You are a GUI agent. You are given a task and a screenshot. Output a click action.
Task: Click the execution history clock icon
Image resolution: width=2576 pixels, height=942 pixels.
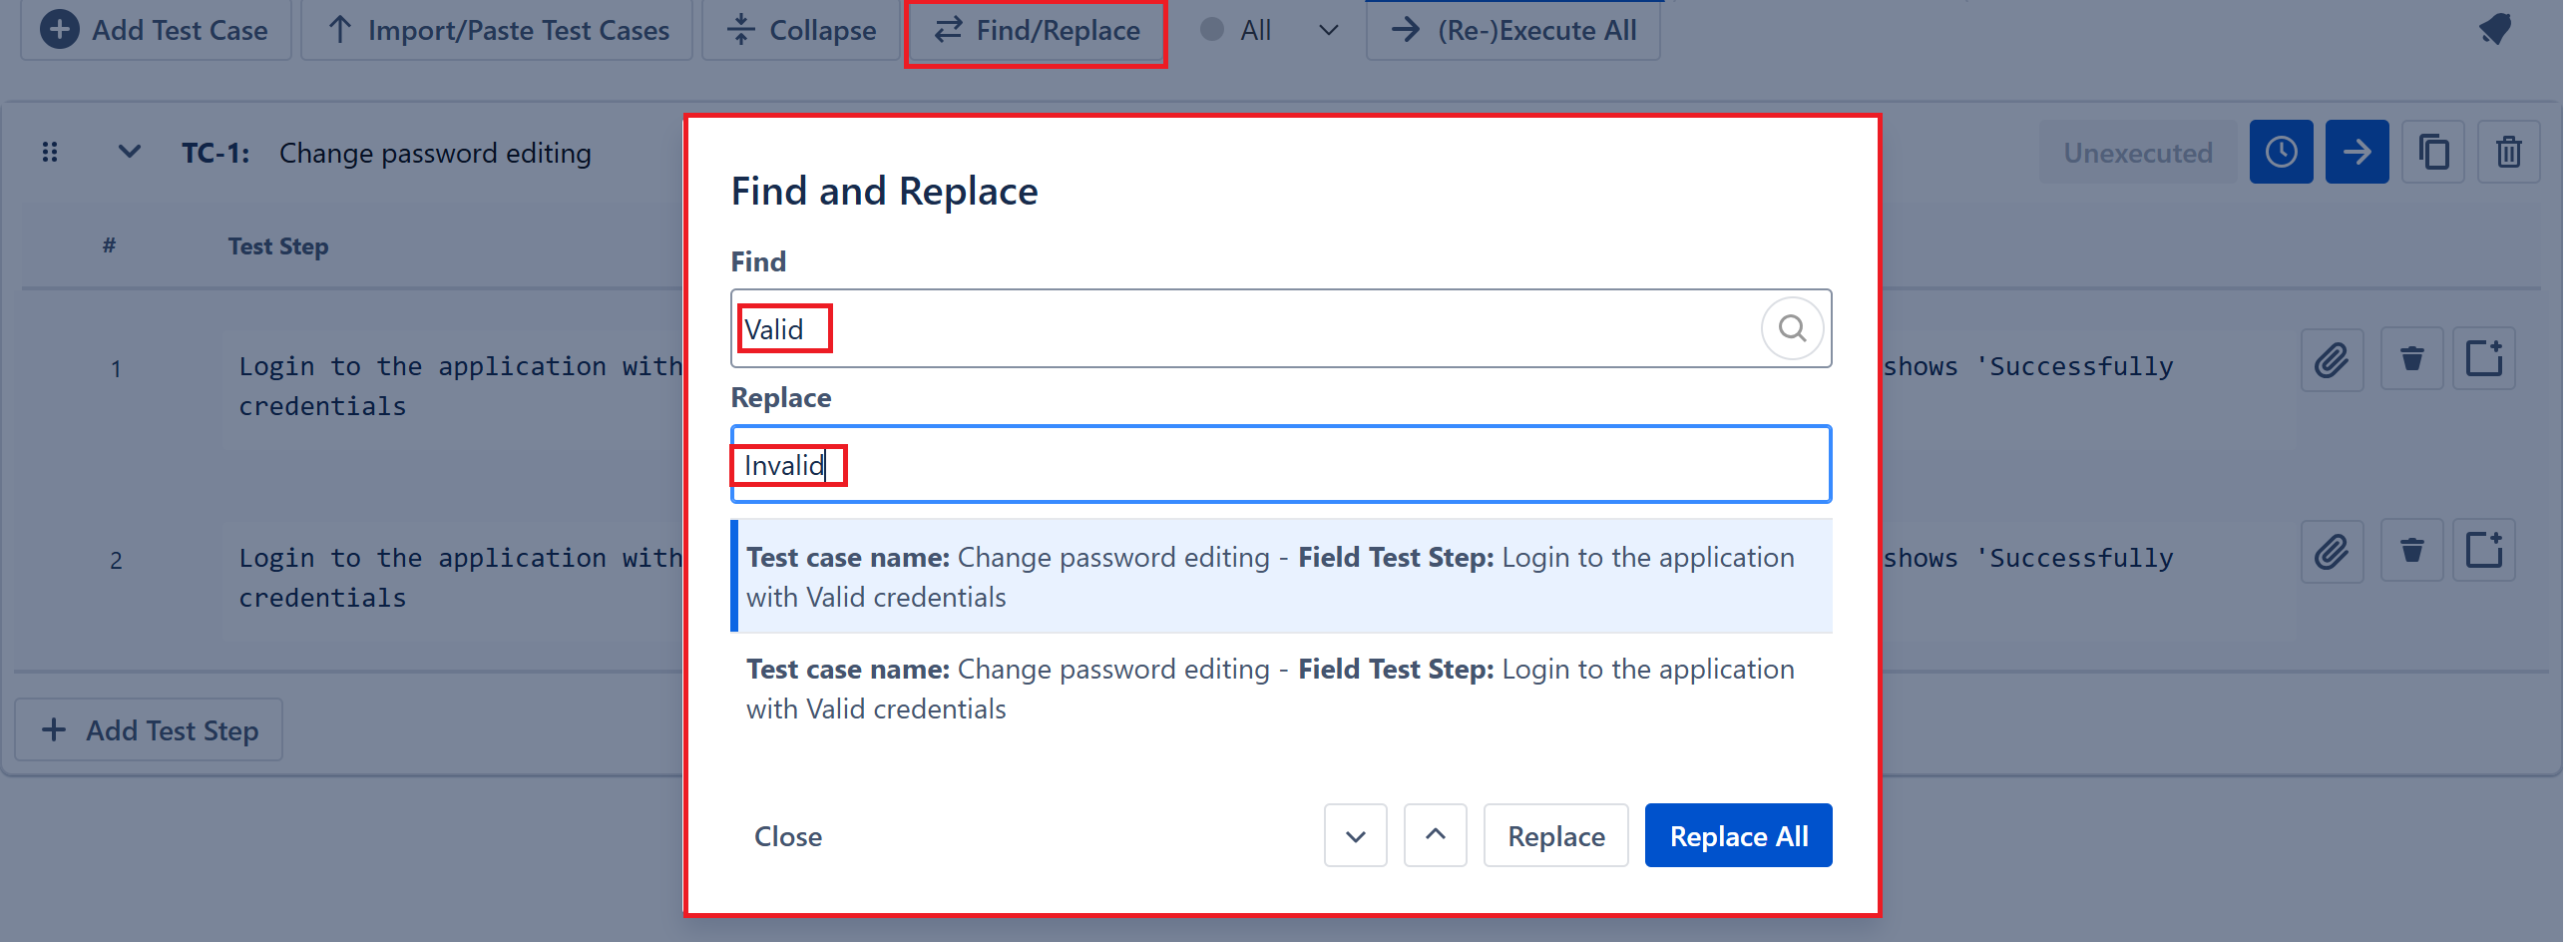[x=2280, y=152]
